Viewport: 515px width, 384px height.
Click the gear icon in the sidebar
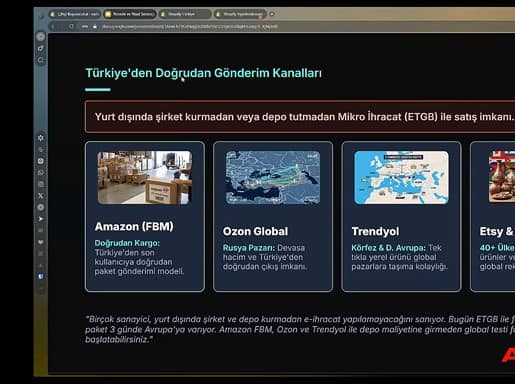click(x=41, y=138)
